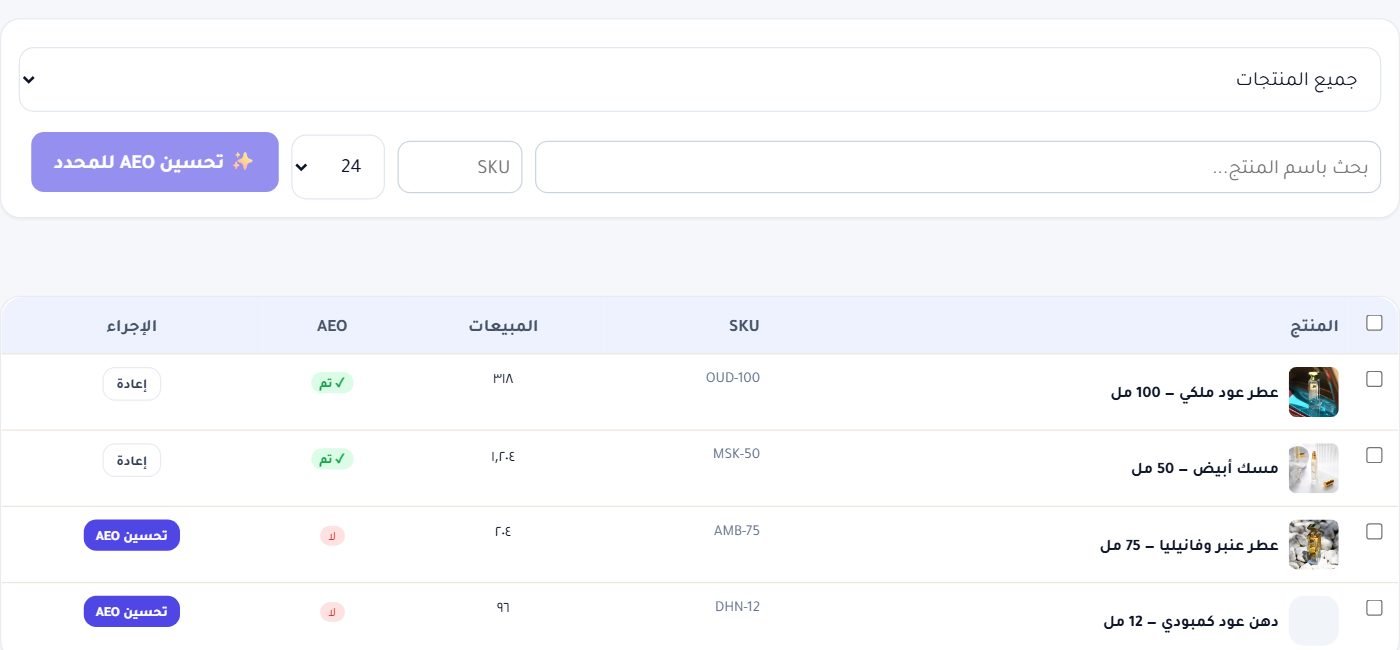Viewport: 1400px width, 650px height.
Task: Open thumbnail of مسك أبيض product
Action: (1314, 468)
